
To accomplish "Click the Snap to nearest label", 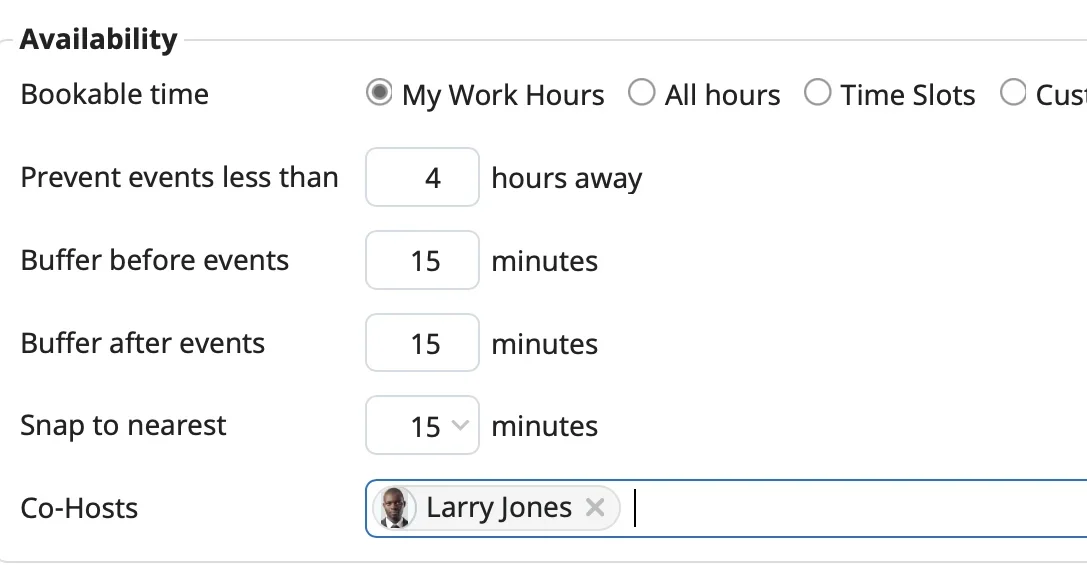I will tap(123, 426).
